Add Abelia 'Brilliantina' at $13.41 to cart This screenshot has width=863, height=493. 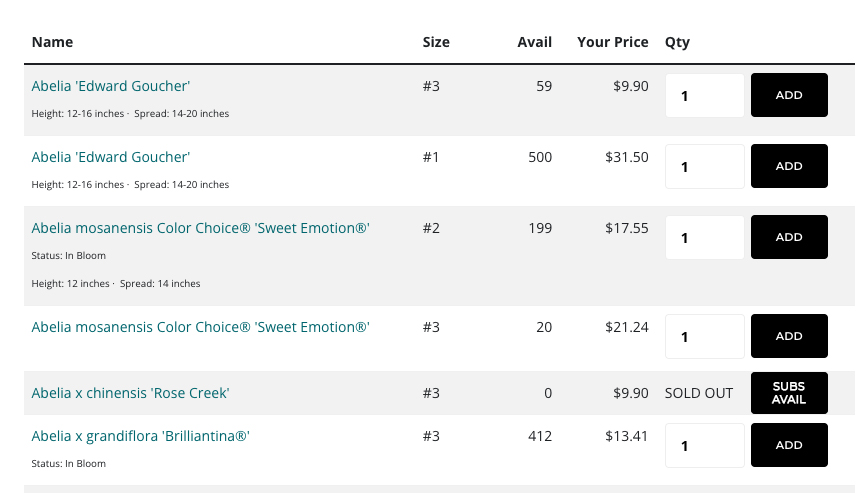coord(789,445)
